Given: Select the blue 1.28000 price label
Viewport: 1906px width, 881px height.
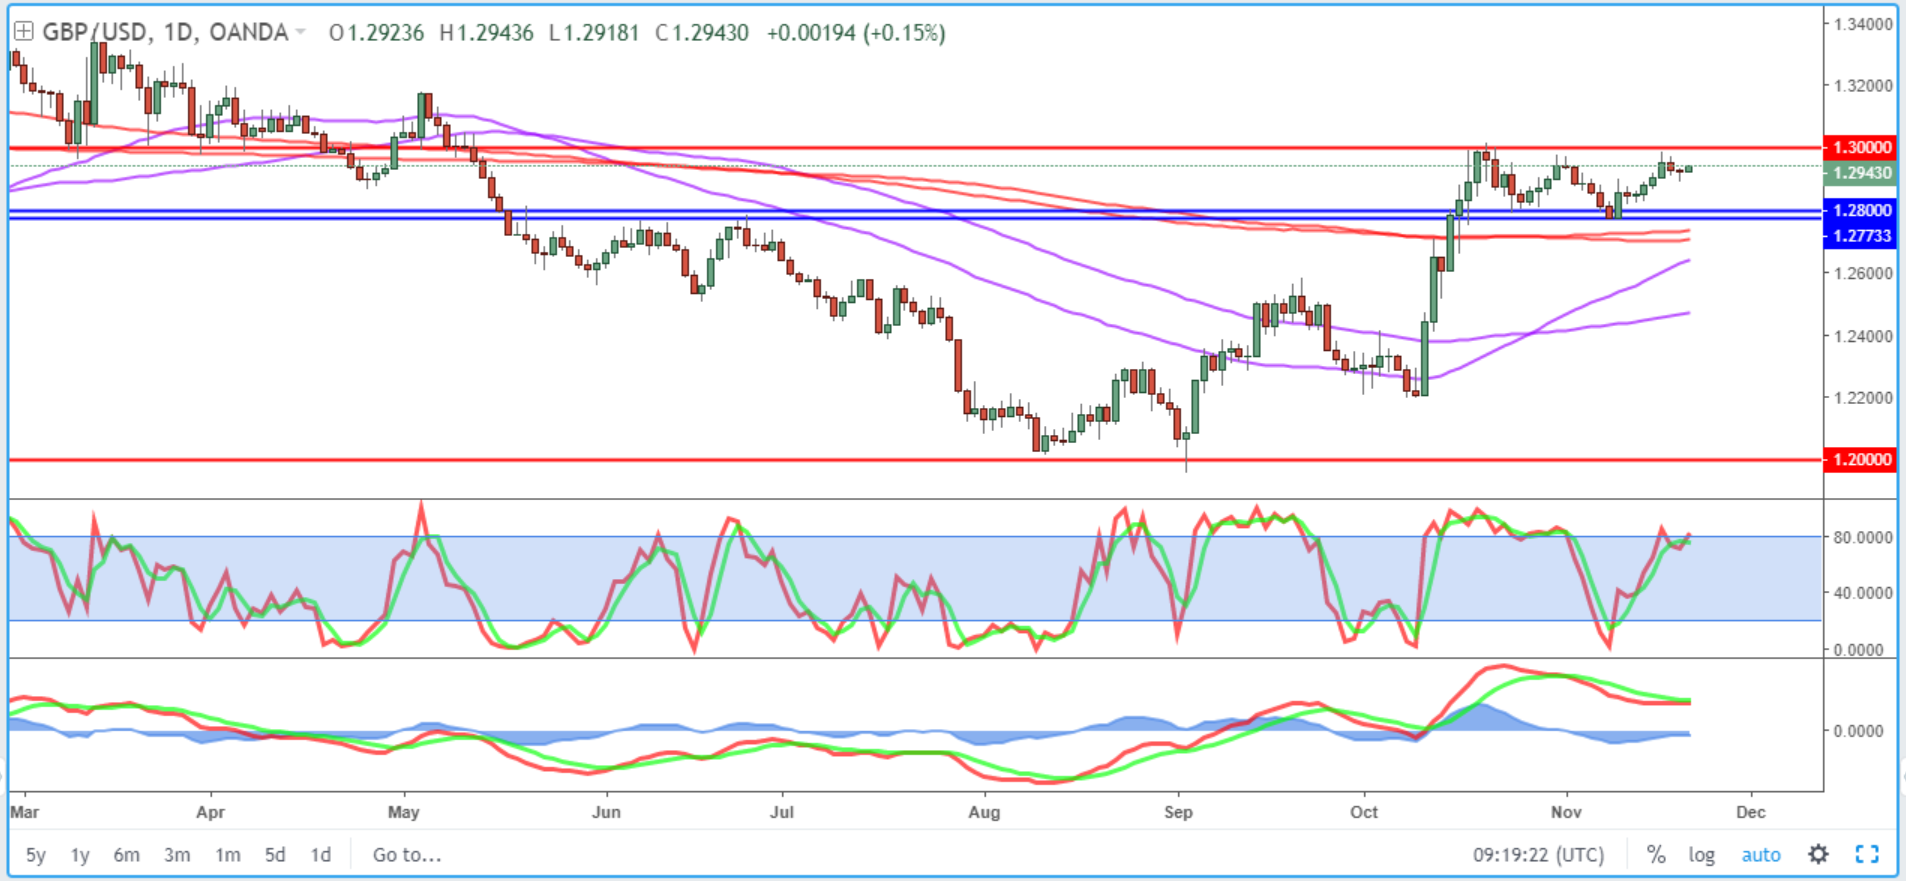Looking at the screenshot, I should coord(1860,210).
